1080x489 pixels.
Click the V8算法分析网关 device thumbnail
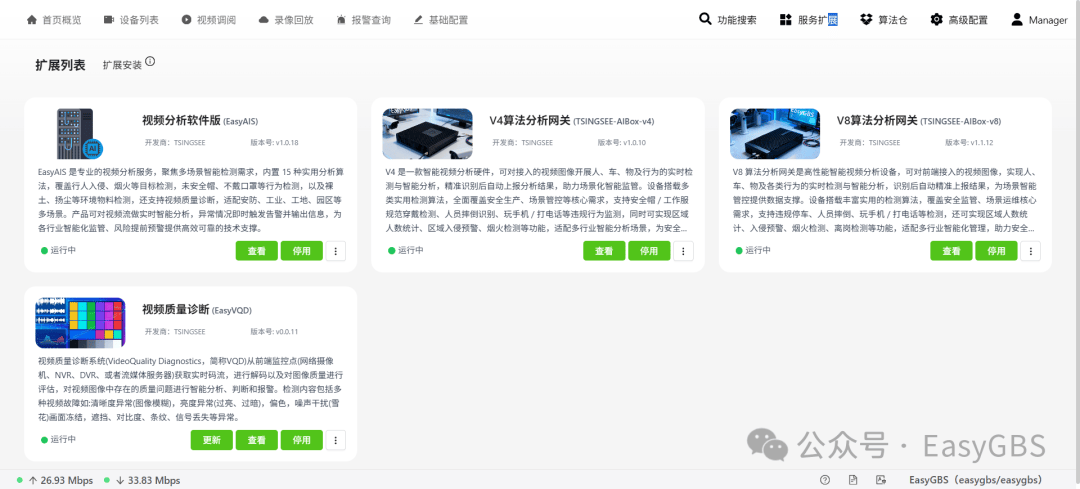coord(775,134)
